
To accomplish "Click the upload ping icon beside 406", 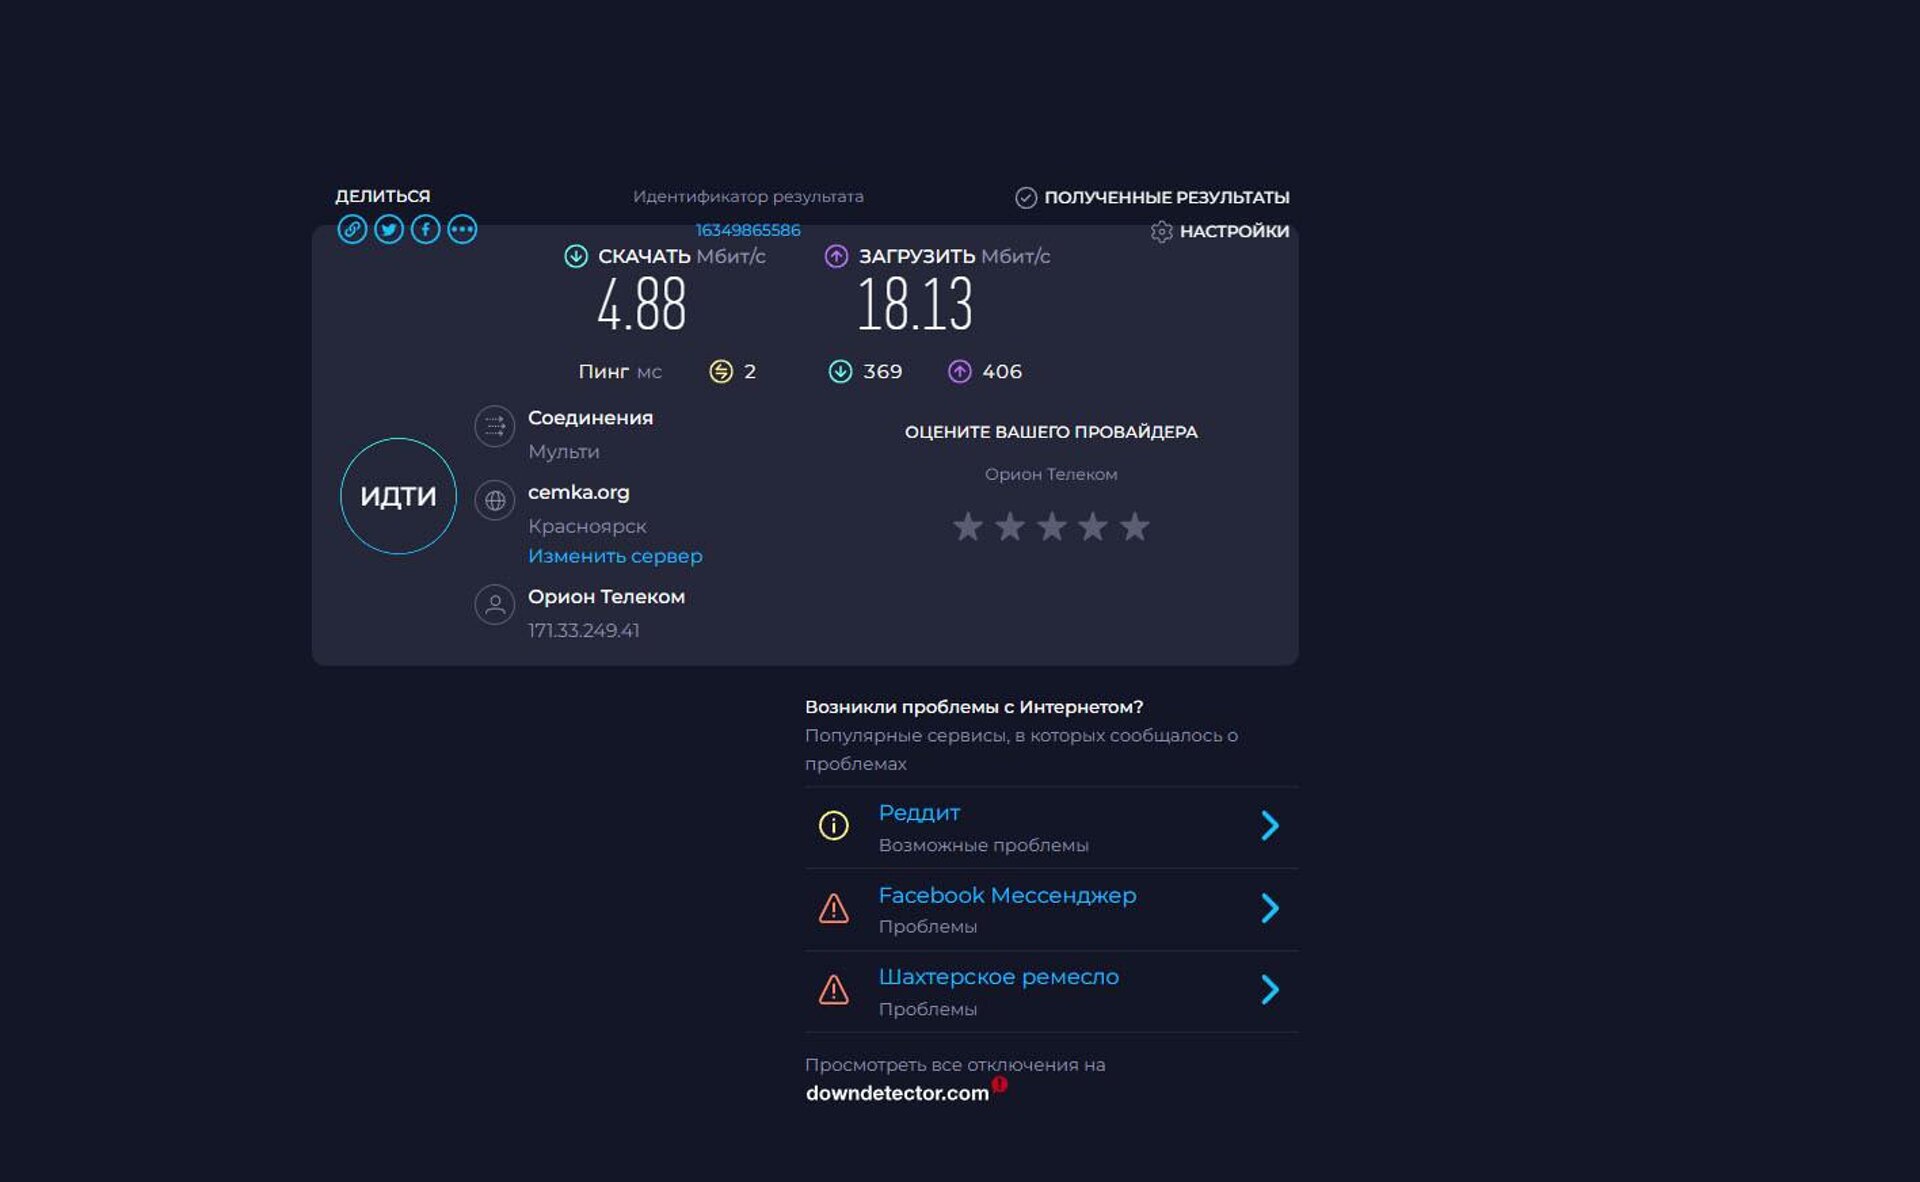I will click(x=960, y=372).
